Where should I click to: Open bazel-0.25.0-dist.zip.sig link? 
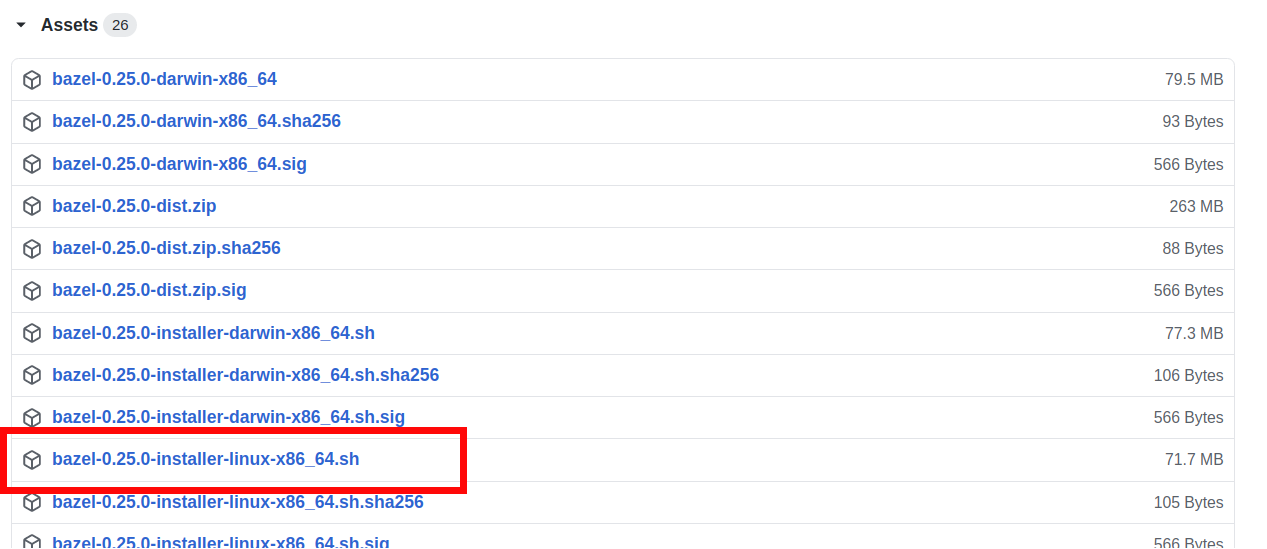point(149,290)
